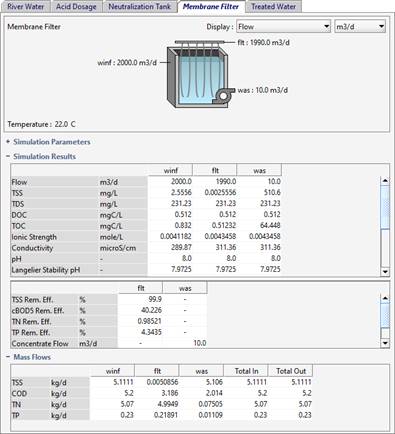Click the TN flt mass value 4.9949
The width and height of the screenshot is (395, 434).
pos(168,404)
